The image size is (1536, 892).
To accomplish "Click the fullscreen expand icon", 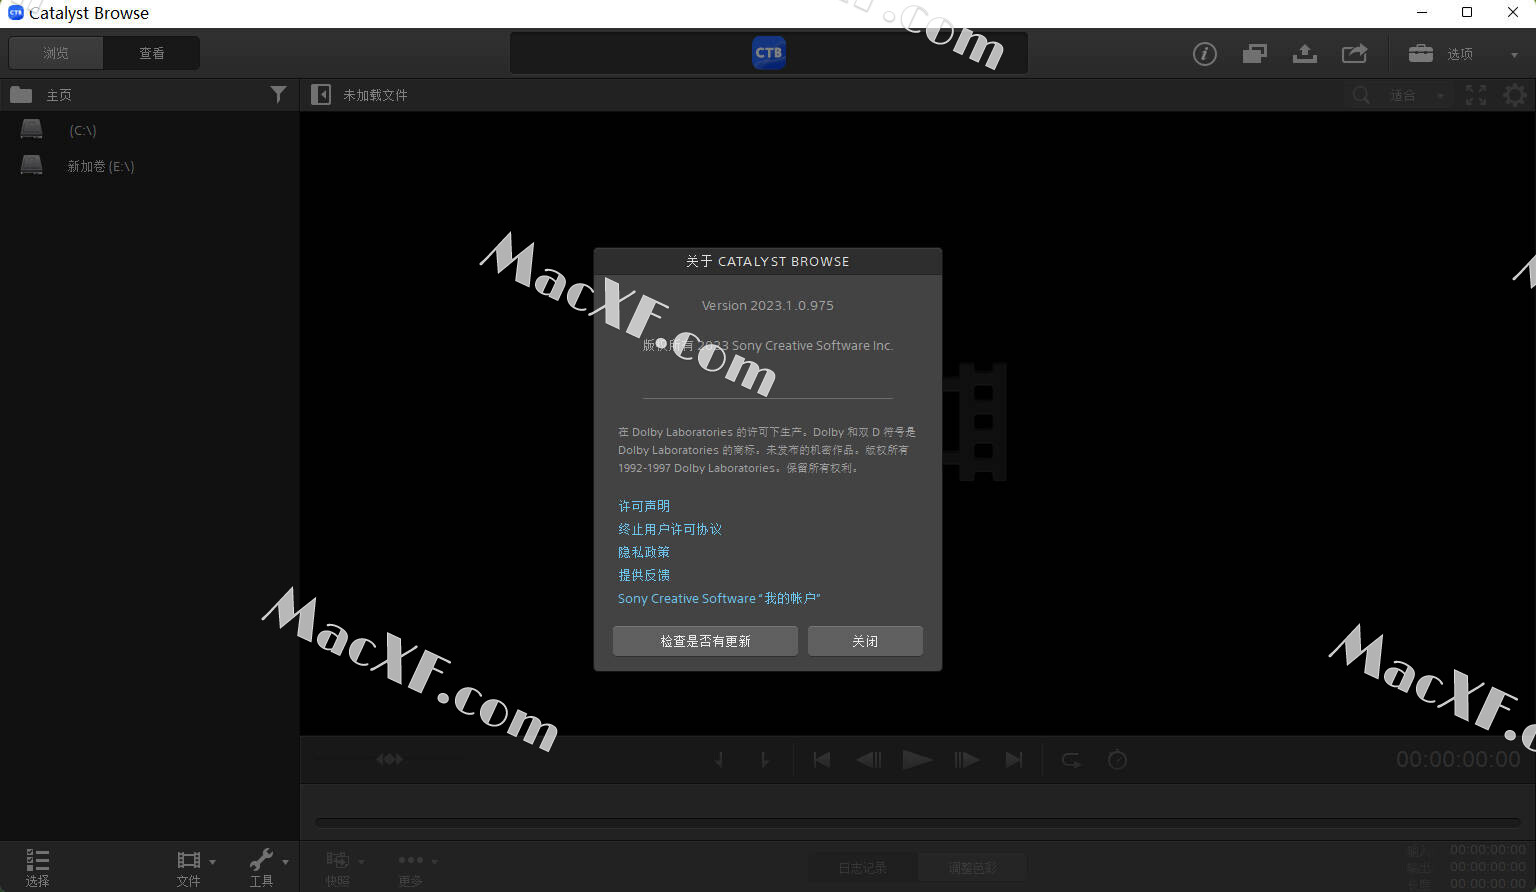I will coord(1476,95).
